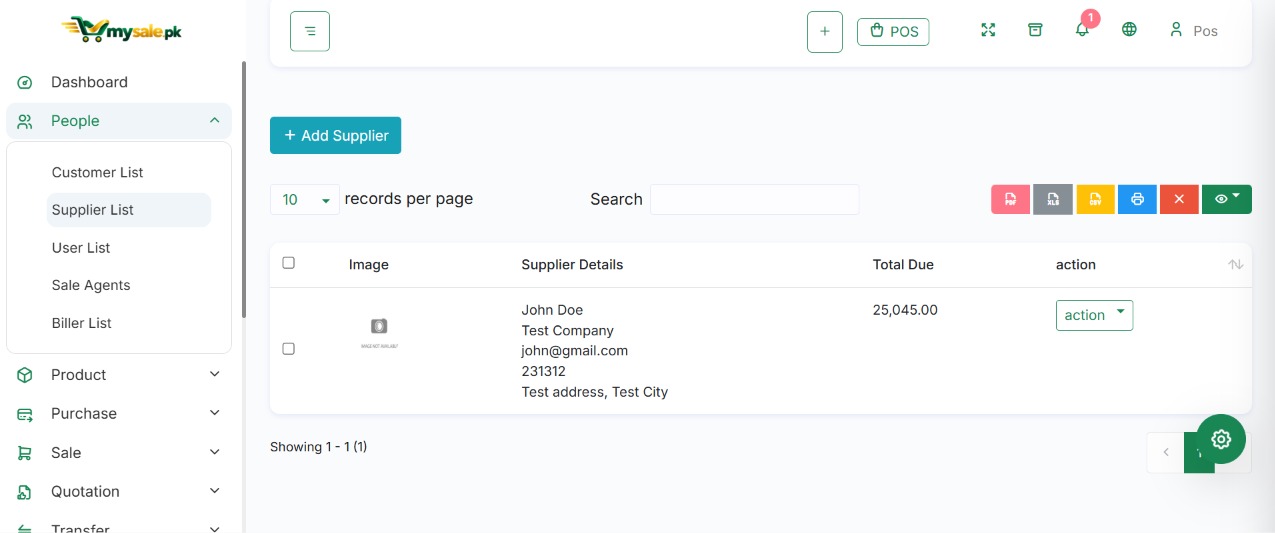Click the mysale.pk logo

click(x=121, y=29)
